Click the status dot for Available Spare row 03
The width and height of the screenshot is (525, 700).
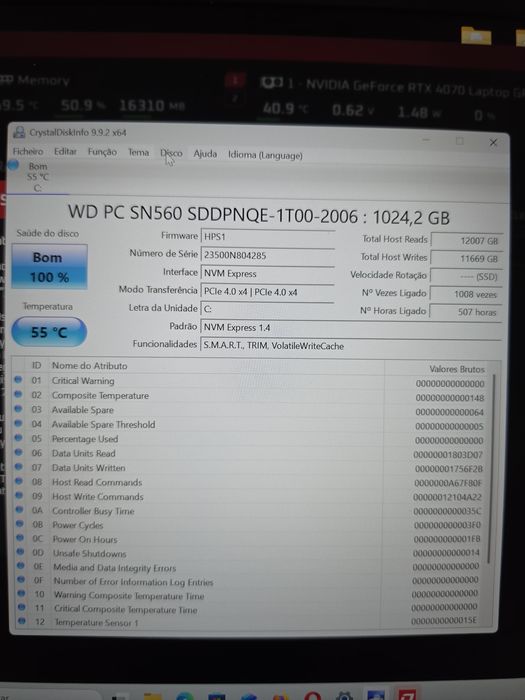(18, 409)
